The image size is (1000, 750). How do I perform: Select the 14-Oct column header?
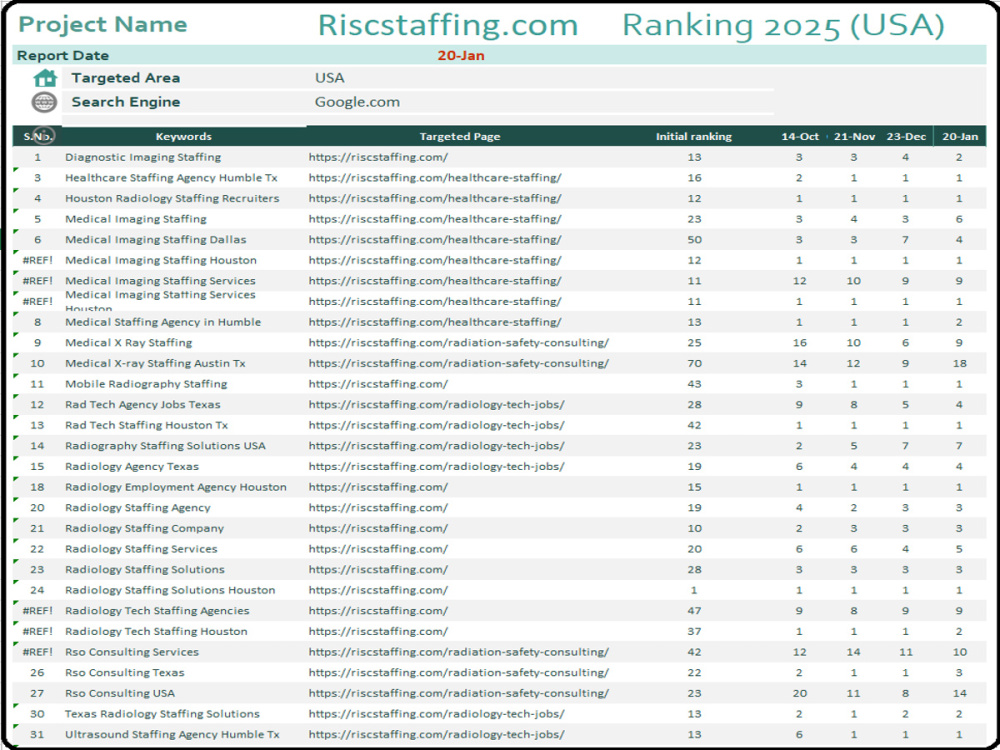[x=800, y=136]
